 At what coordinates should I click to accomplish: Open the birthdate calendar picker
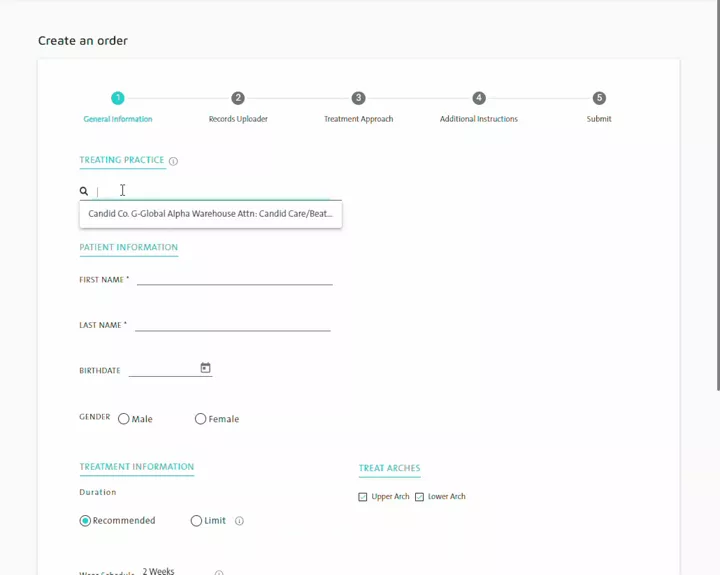(205, 368)
